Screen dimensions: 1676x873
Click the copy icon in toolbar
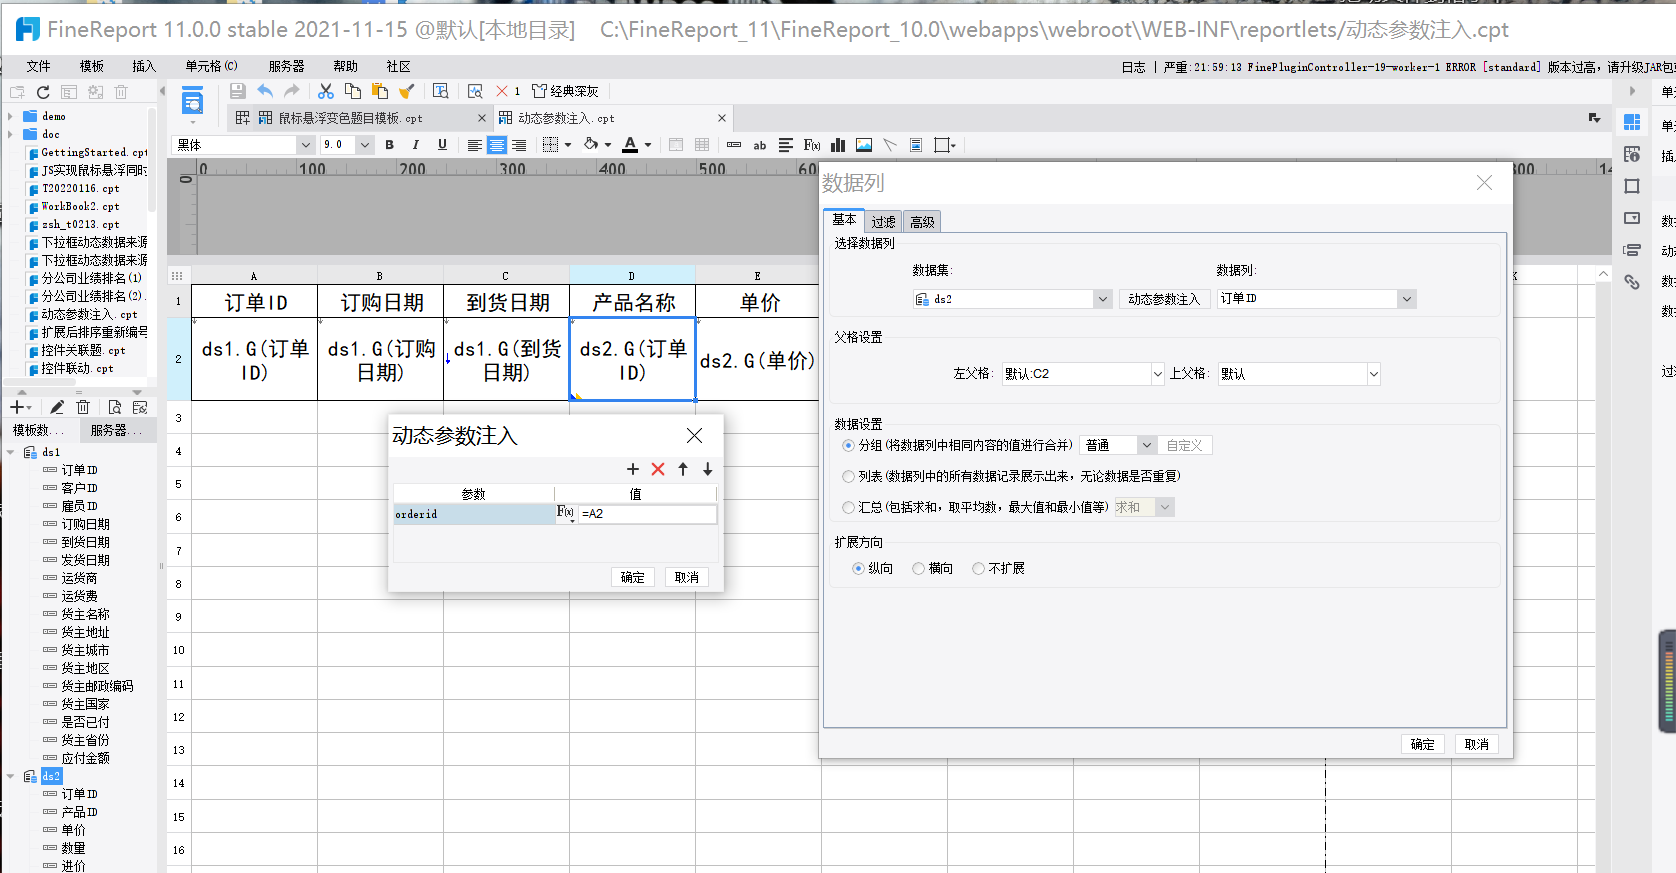click(353, 91)
